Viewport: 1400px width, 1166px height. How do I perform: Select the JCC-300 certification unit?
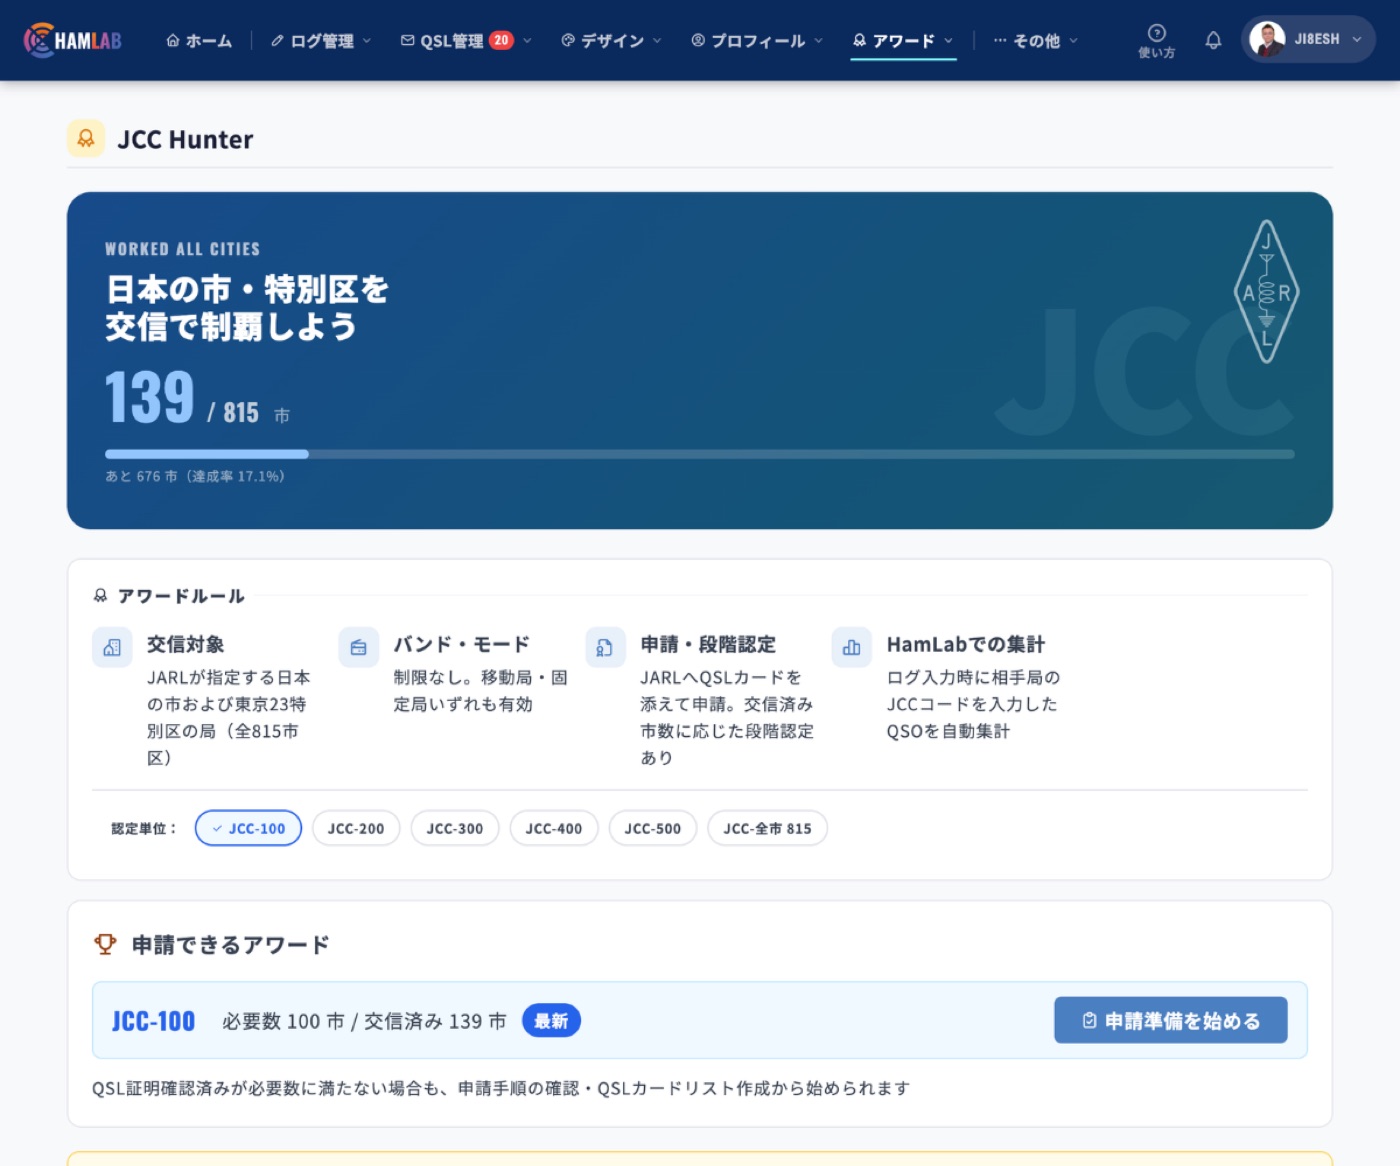coord(455,828)
